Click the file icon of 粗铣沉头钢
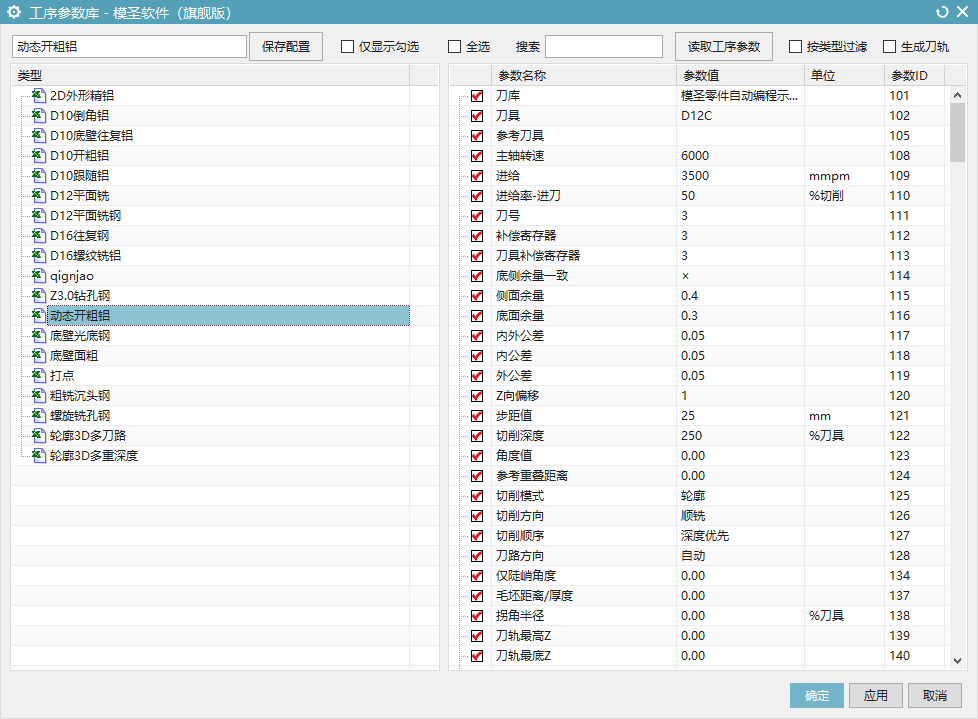 pyautogui.click(x=39, y=395)
